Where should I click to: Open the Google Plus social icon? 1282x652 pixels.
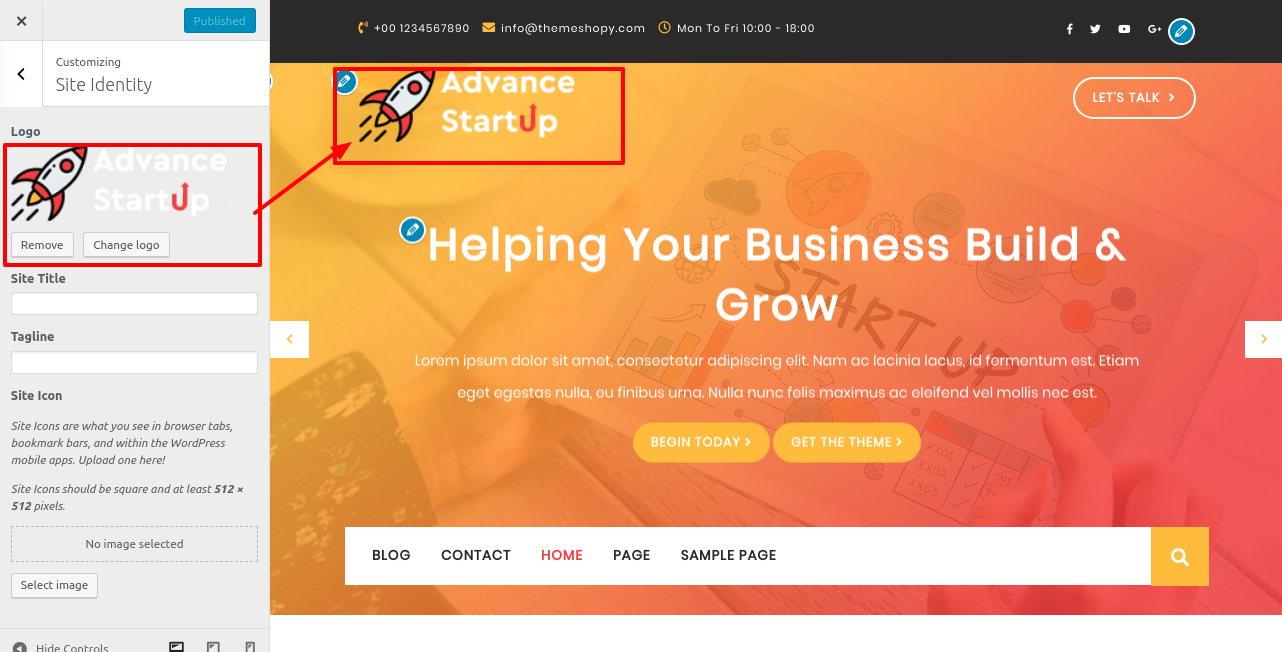(1154, 29)
